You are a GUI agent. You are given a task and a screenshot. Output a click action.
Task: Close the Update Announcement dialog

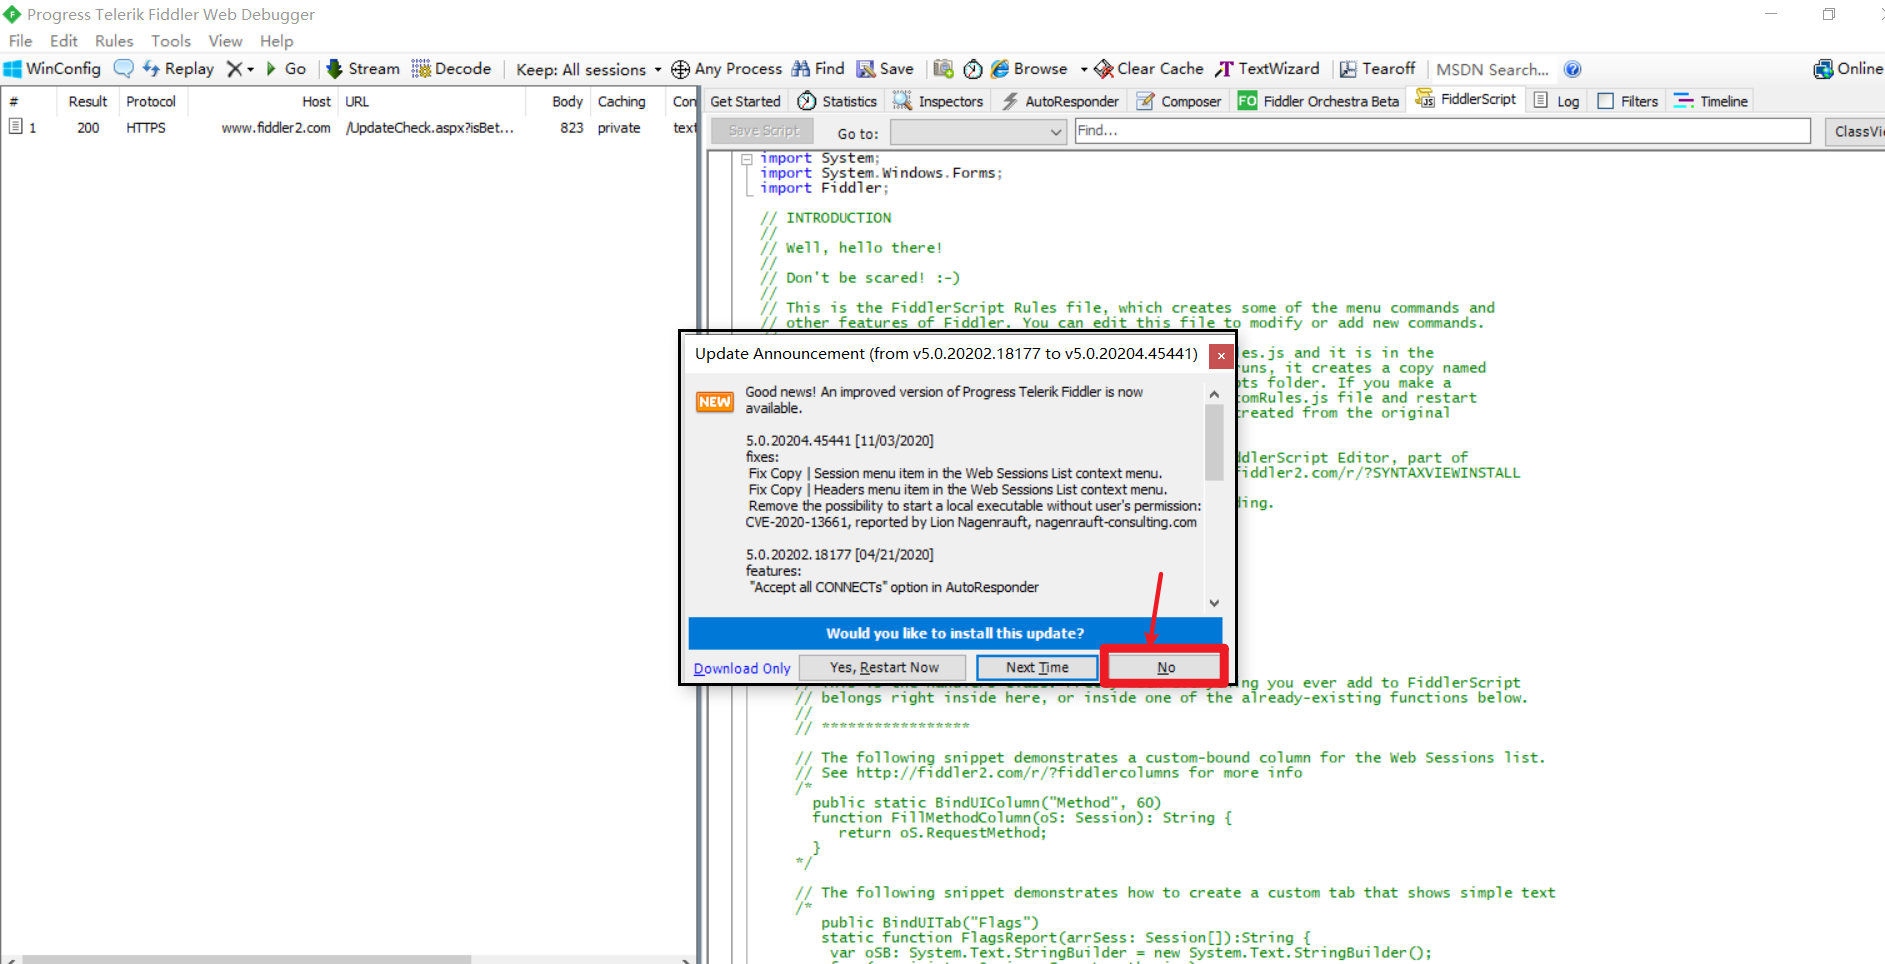pyautogui.click(x=1221, y=355)
